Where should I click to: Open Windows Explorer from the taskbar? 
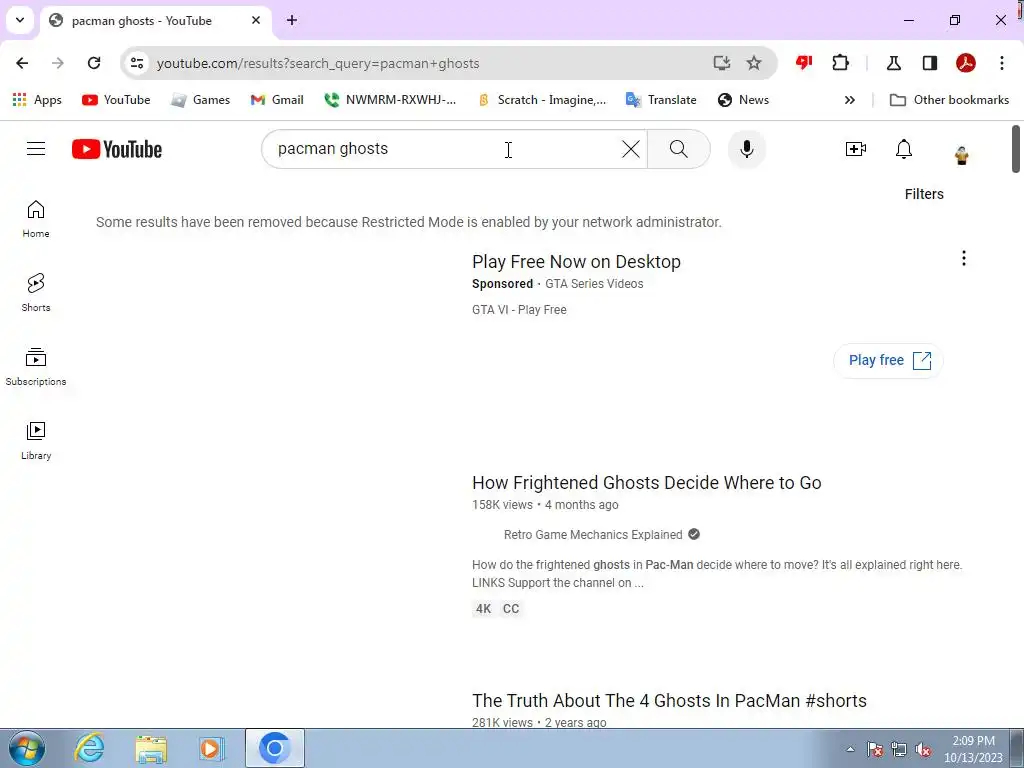coord(151,748)
